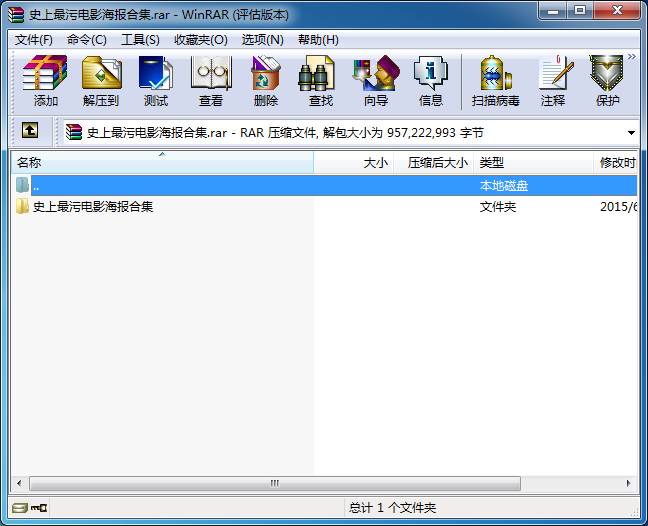Sort by 压缩后大小 column header

point(434,162)
